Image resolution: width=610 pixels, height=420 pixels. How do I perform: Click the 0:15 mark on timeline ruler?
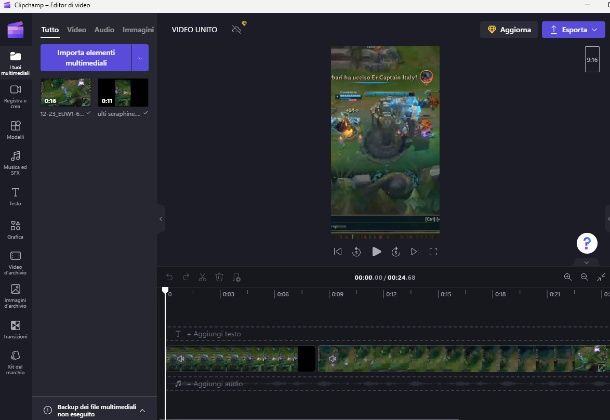tap(446, 294)
